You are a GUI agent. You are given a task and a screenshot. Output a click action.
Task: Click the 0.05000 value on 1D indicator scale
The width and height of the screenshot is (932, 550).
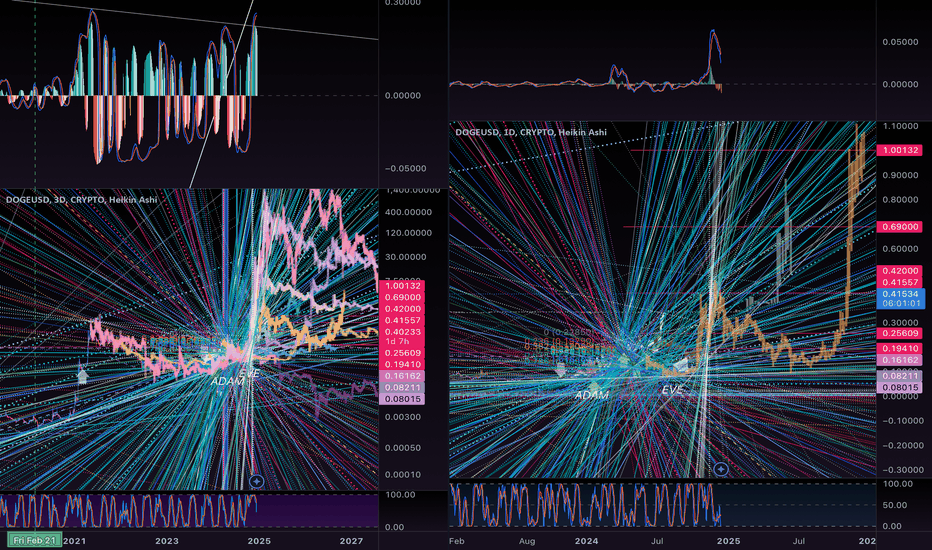[x=900, y=42]
